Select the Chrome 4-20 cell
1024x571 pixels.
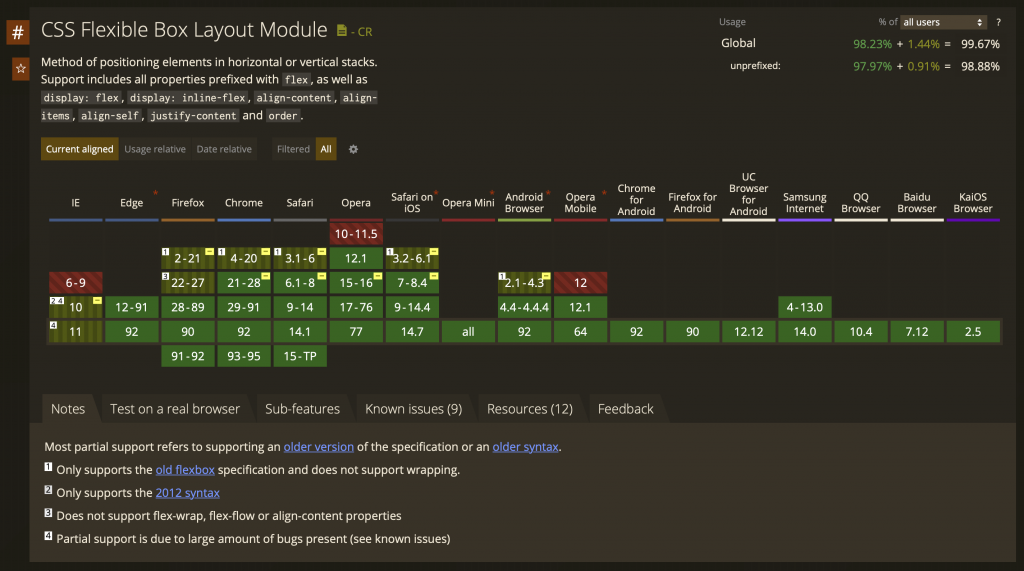click(244, 258)
